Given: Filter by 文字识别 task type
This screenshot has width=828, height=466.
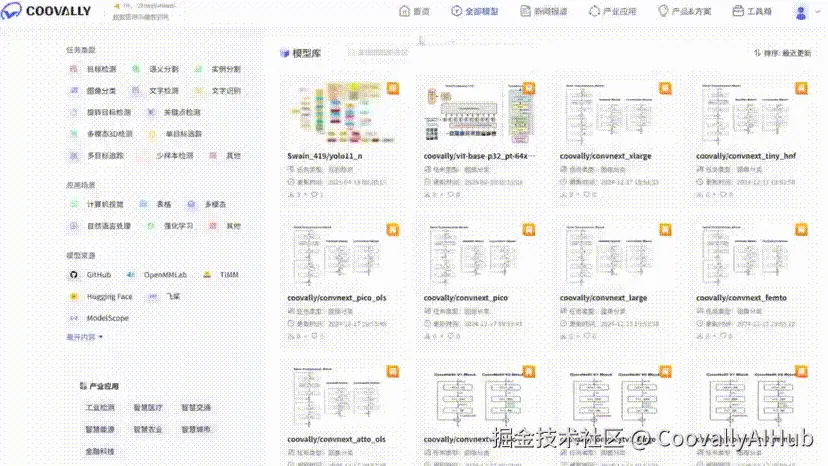Looking at the screenshot, I should click(x=218, y=91).
